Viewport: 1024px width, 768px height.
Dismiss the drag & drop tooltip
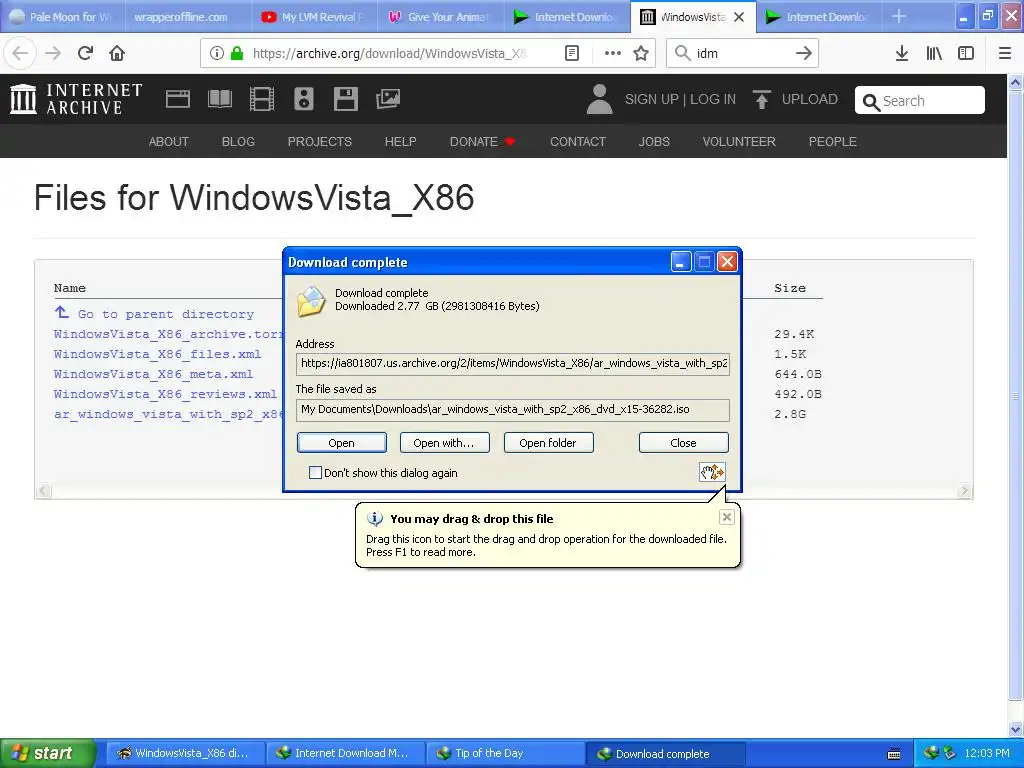pos(726,517)
